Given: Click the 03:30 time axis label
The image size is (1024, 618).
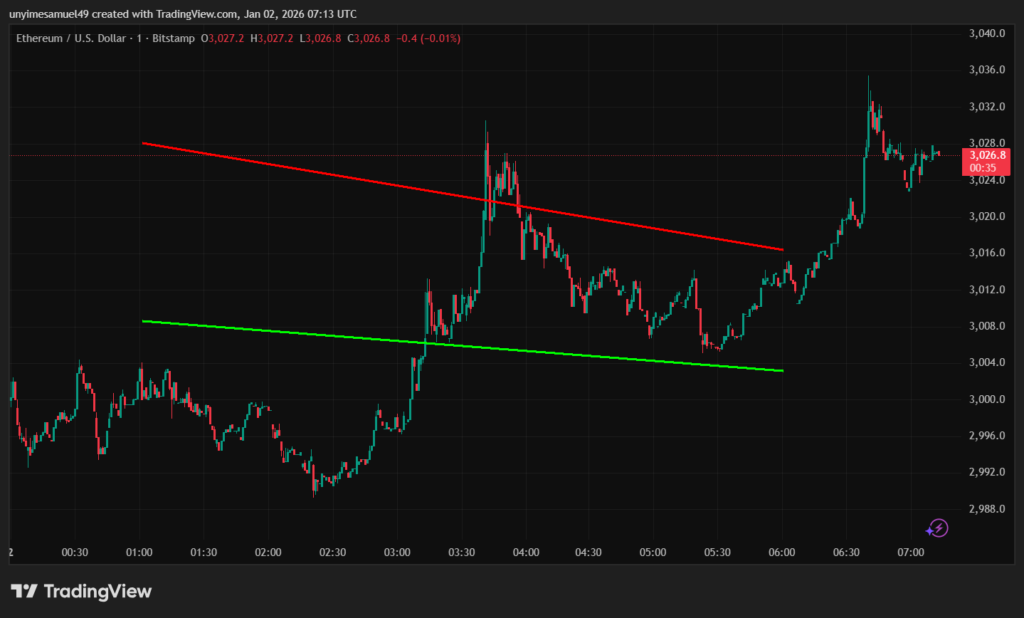Looking at the screenshot, I should 463,552.
